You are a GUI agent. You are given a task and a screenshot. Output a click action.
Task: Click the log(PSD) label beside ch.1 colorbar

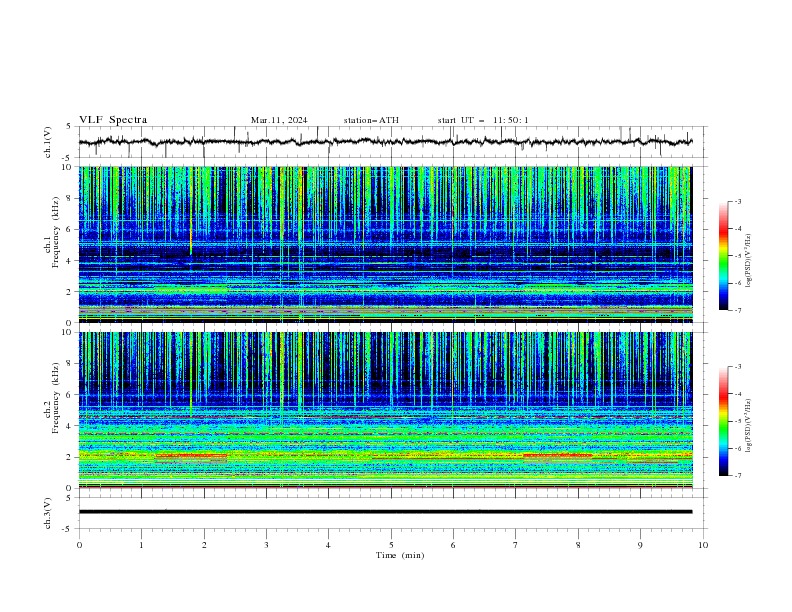[x=749, y=261]
